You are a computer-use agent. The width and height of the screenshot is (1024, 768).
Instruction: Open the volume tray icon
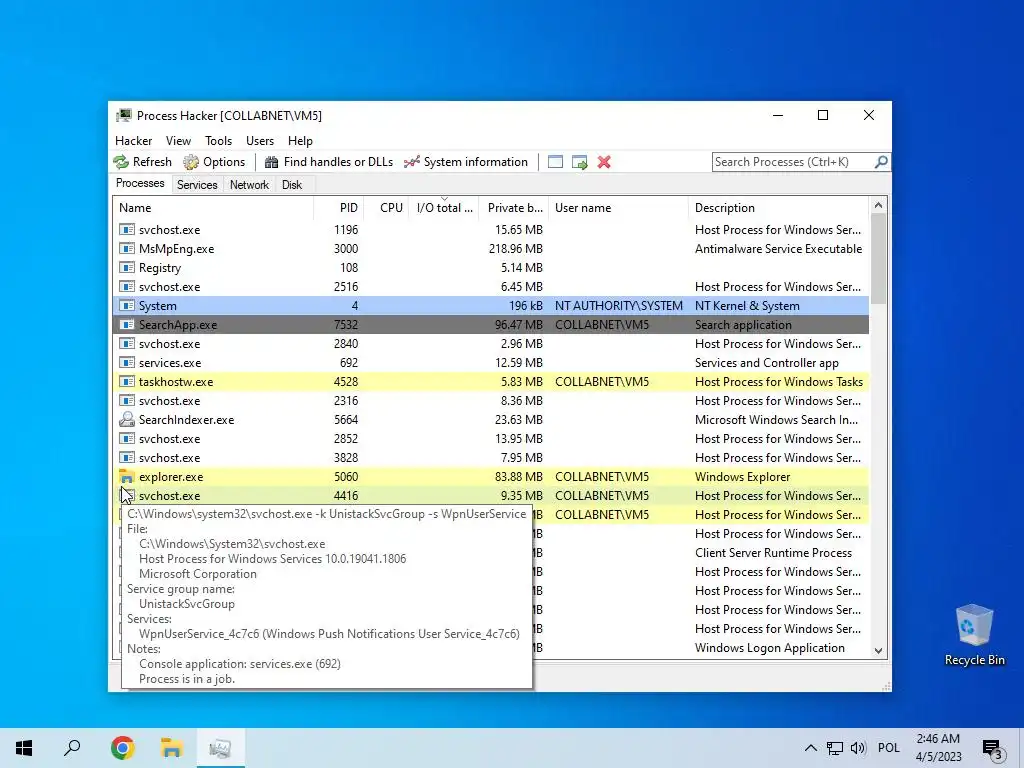pyautogui.click(x=858, y=748)
